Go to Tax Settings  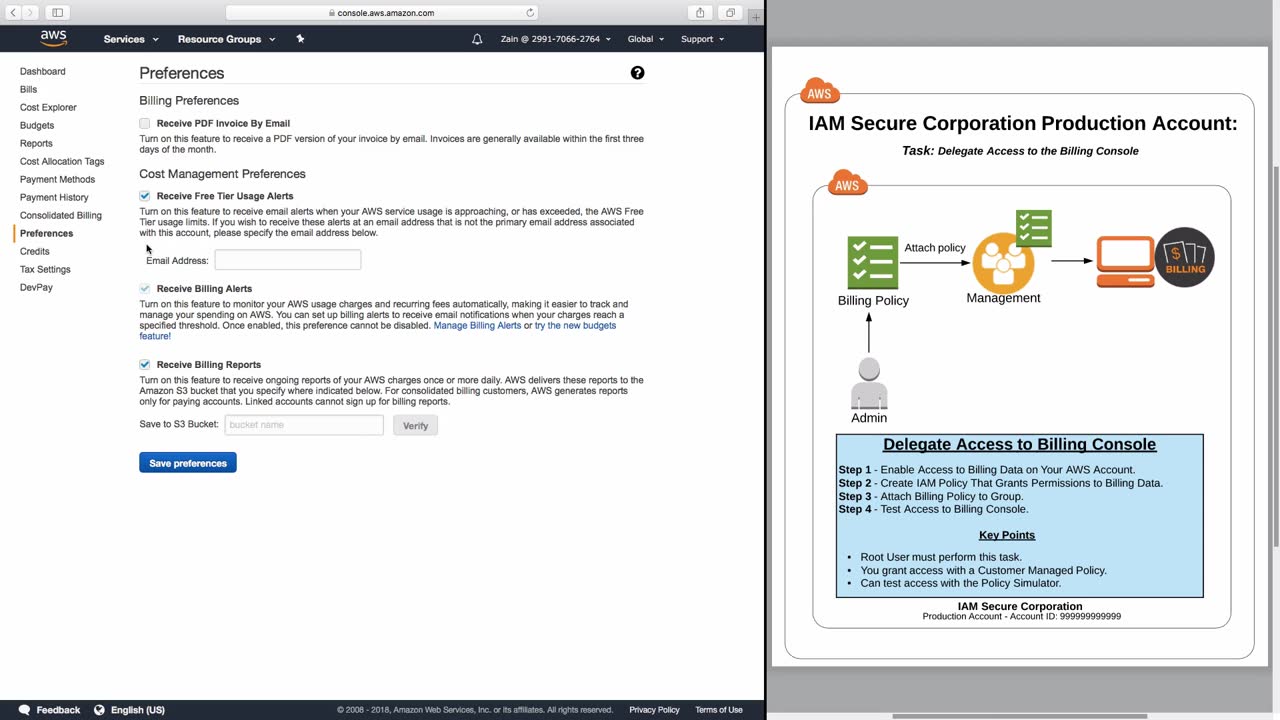coord(45,269)
